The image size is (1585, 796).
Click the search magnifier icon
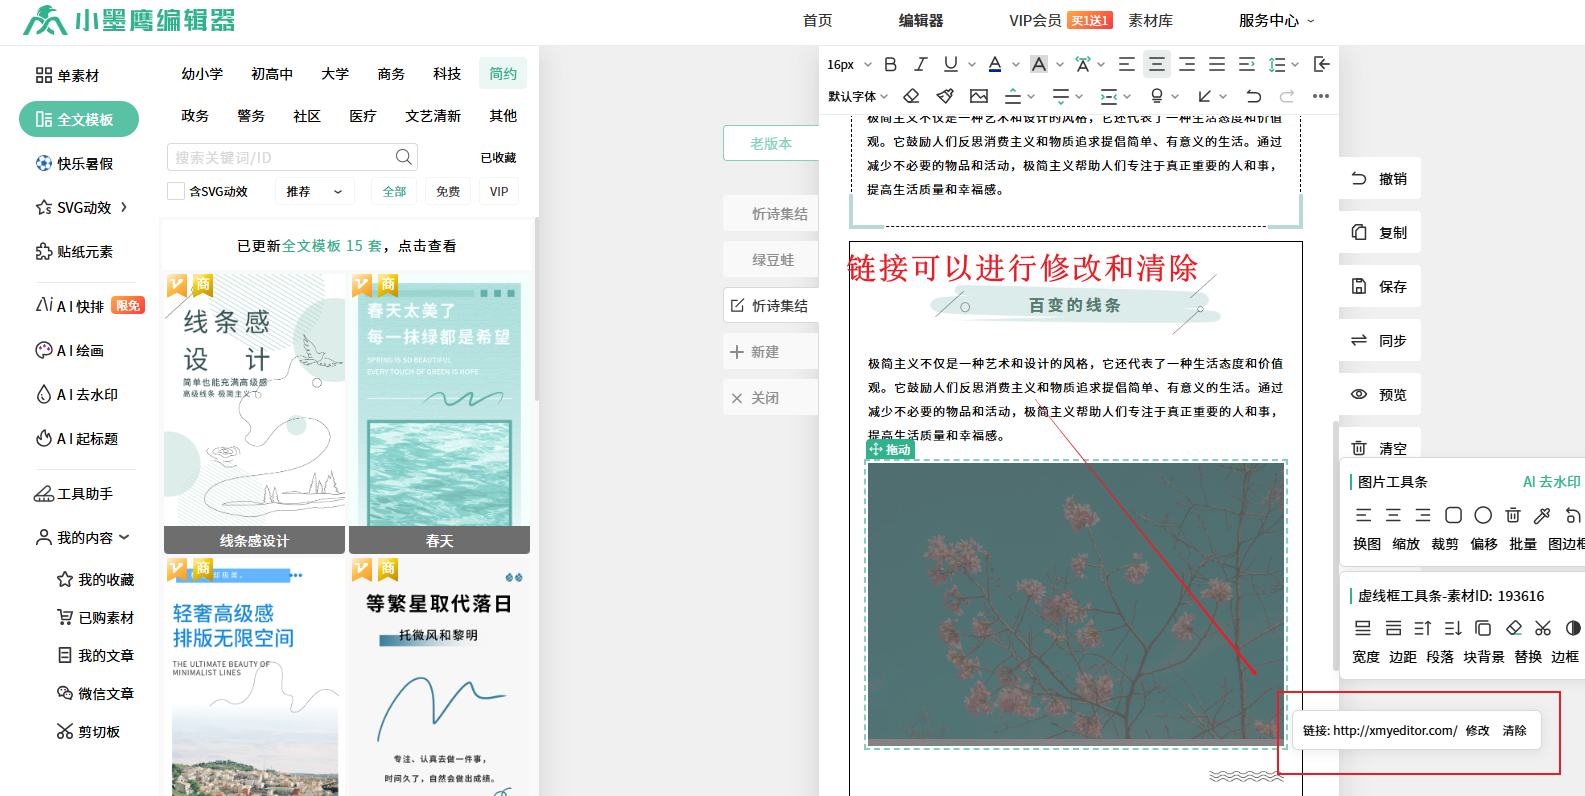tap(404, 157)
